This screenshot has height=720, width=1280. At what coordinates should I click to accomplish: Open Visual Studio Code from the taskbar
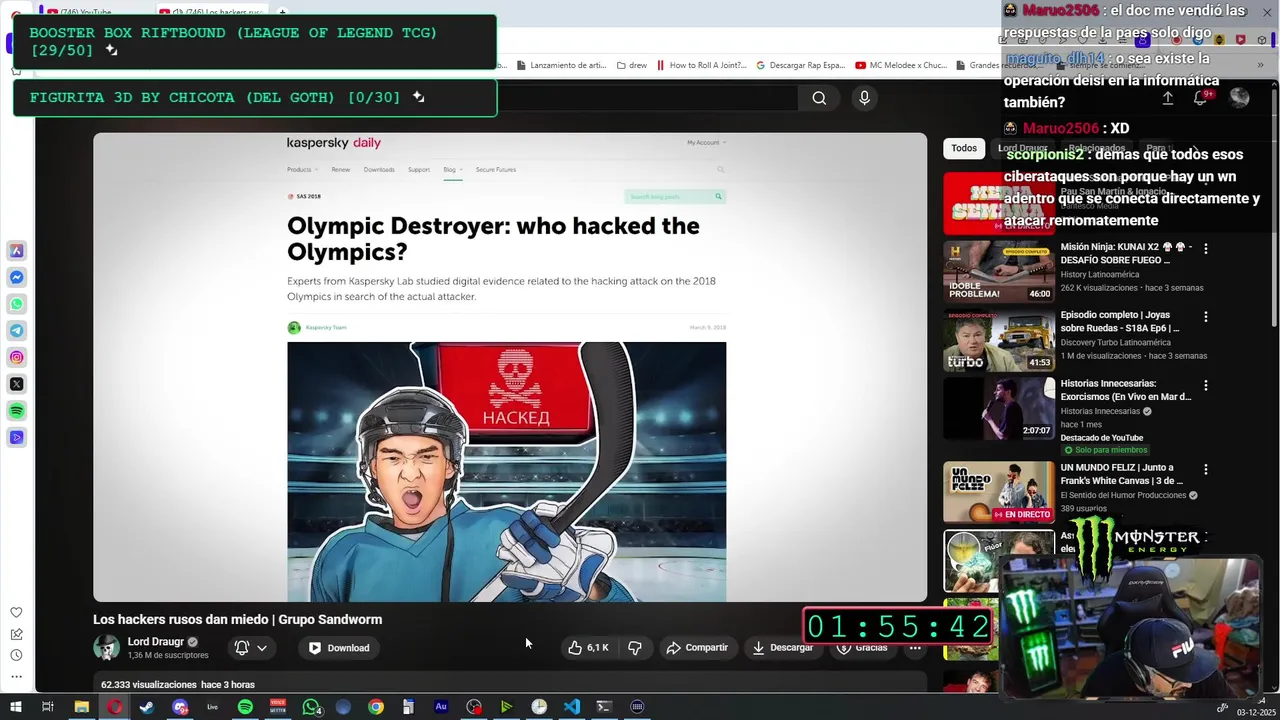point(571,707)
